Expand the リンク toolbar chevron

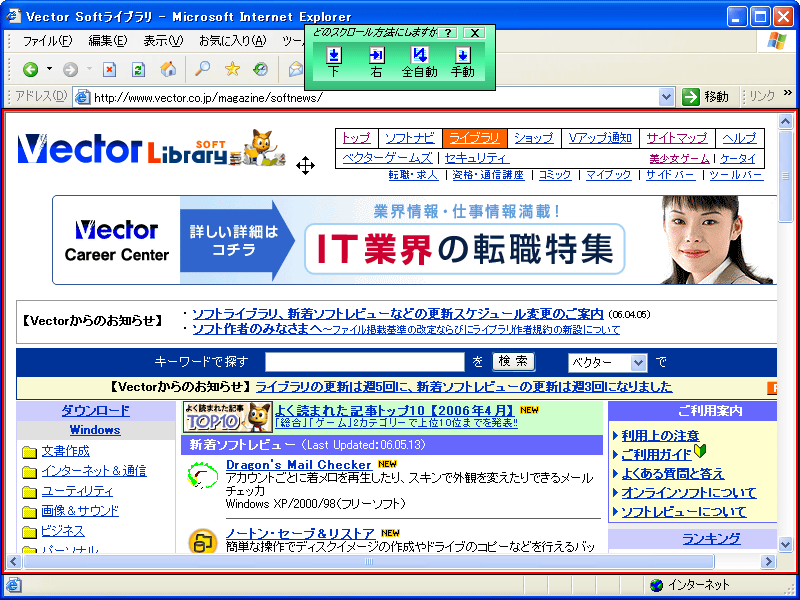click(787, 93)
